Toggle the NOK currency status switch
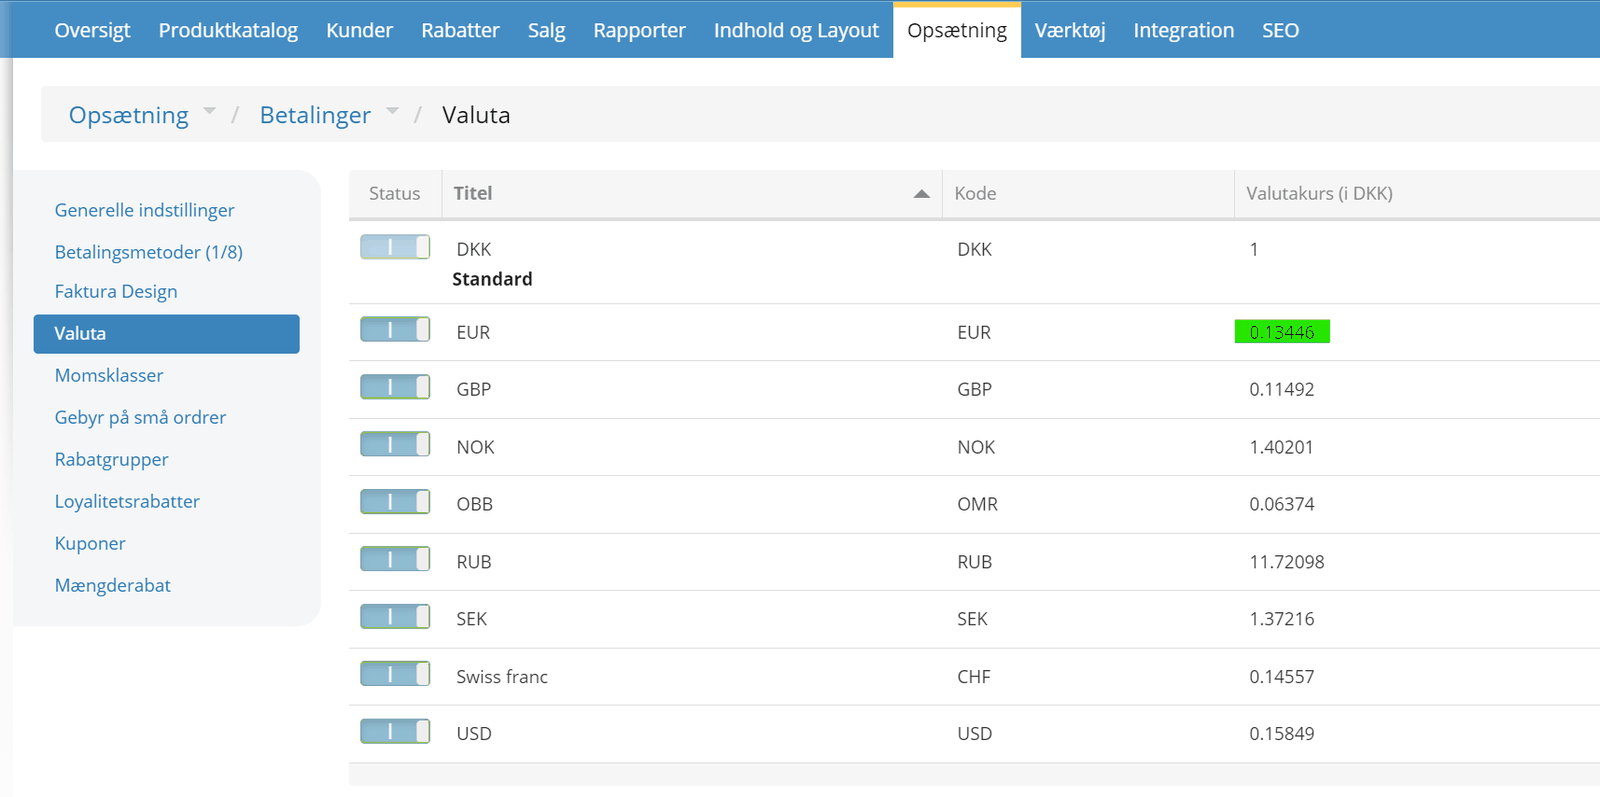Screen dimensions: 1600x797 (395, 444)
